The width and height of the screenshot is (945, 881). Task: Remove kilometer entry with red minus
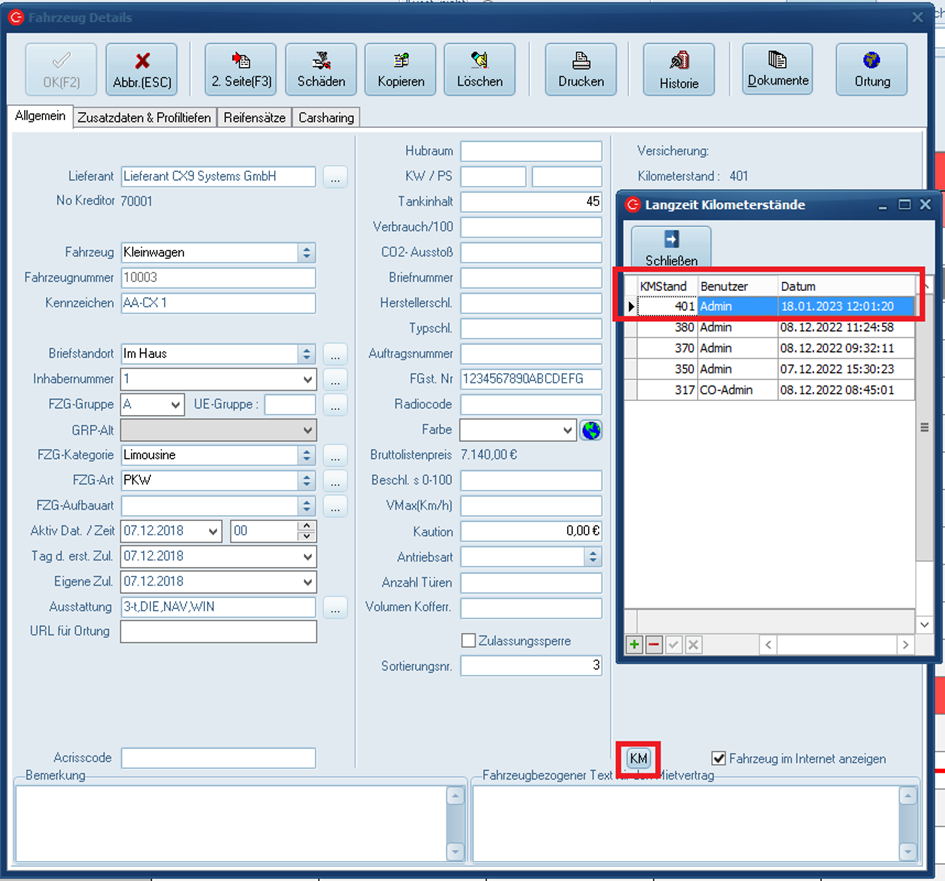654,645
